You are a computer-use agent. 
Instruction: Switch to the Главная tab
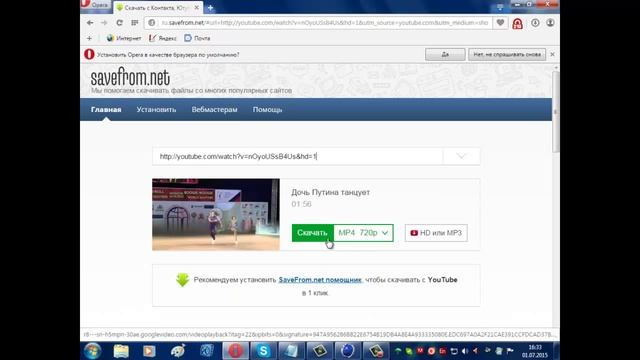point(106,109)
